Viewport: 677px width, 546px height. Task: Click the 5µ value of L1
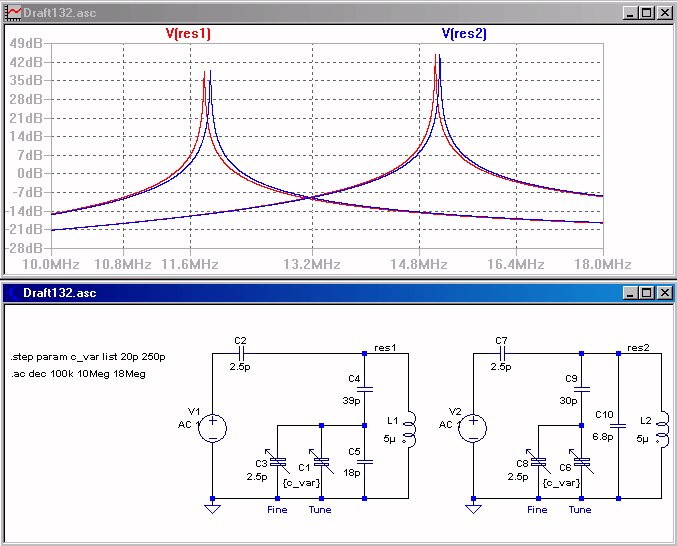pos(389,439)
